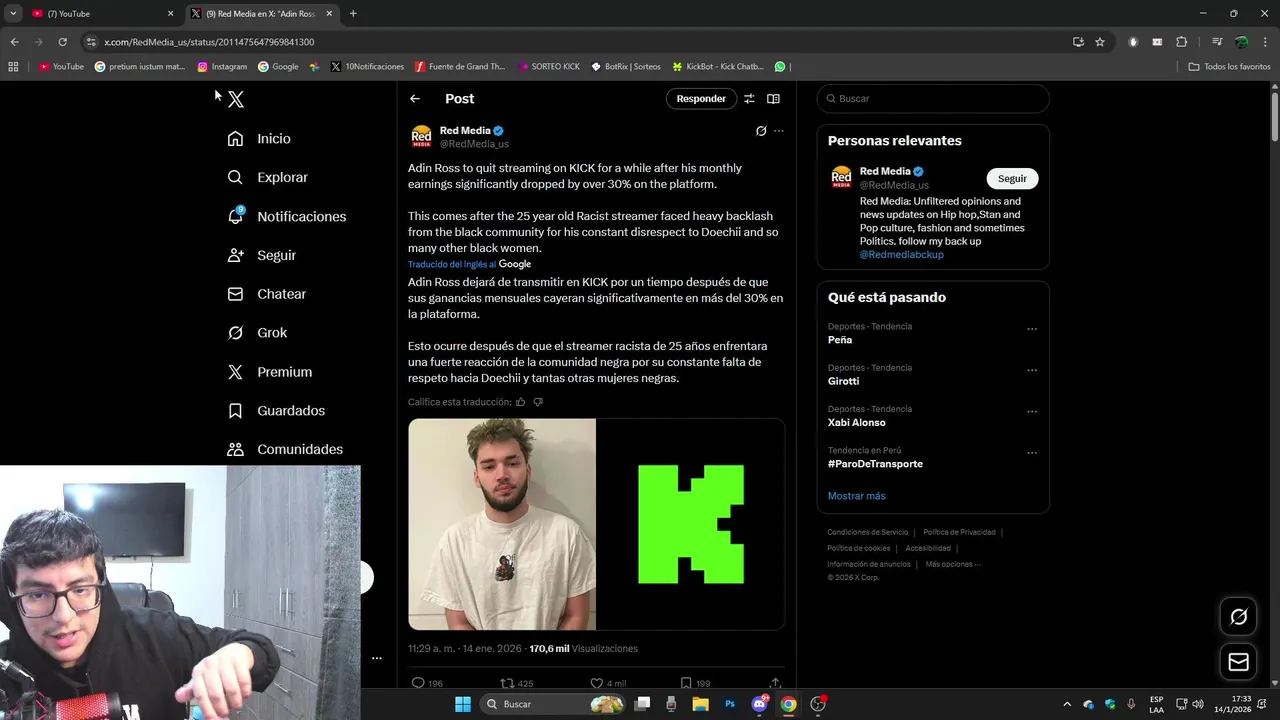Click Mostrar más under trends
The image size is (1280, 720).
click(856, 496)
